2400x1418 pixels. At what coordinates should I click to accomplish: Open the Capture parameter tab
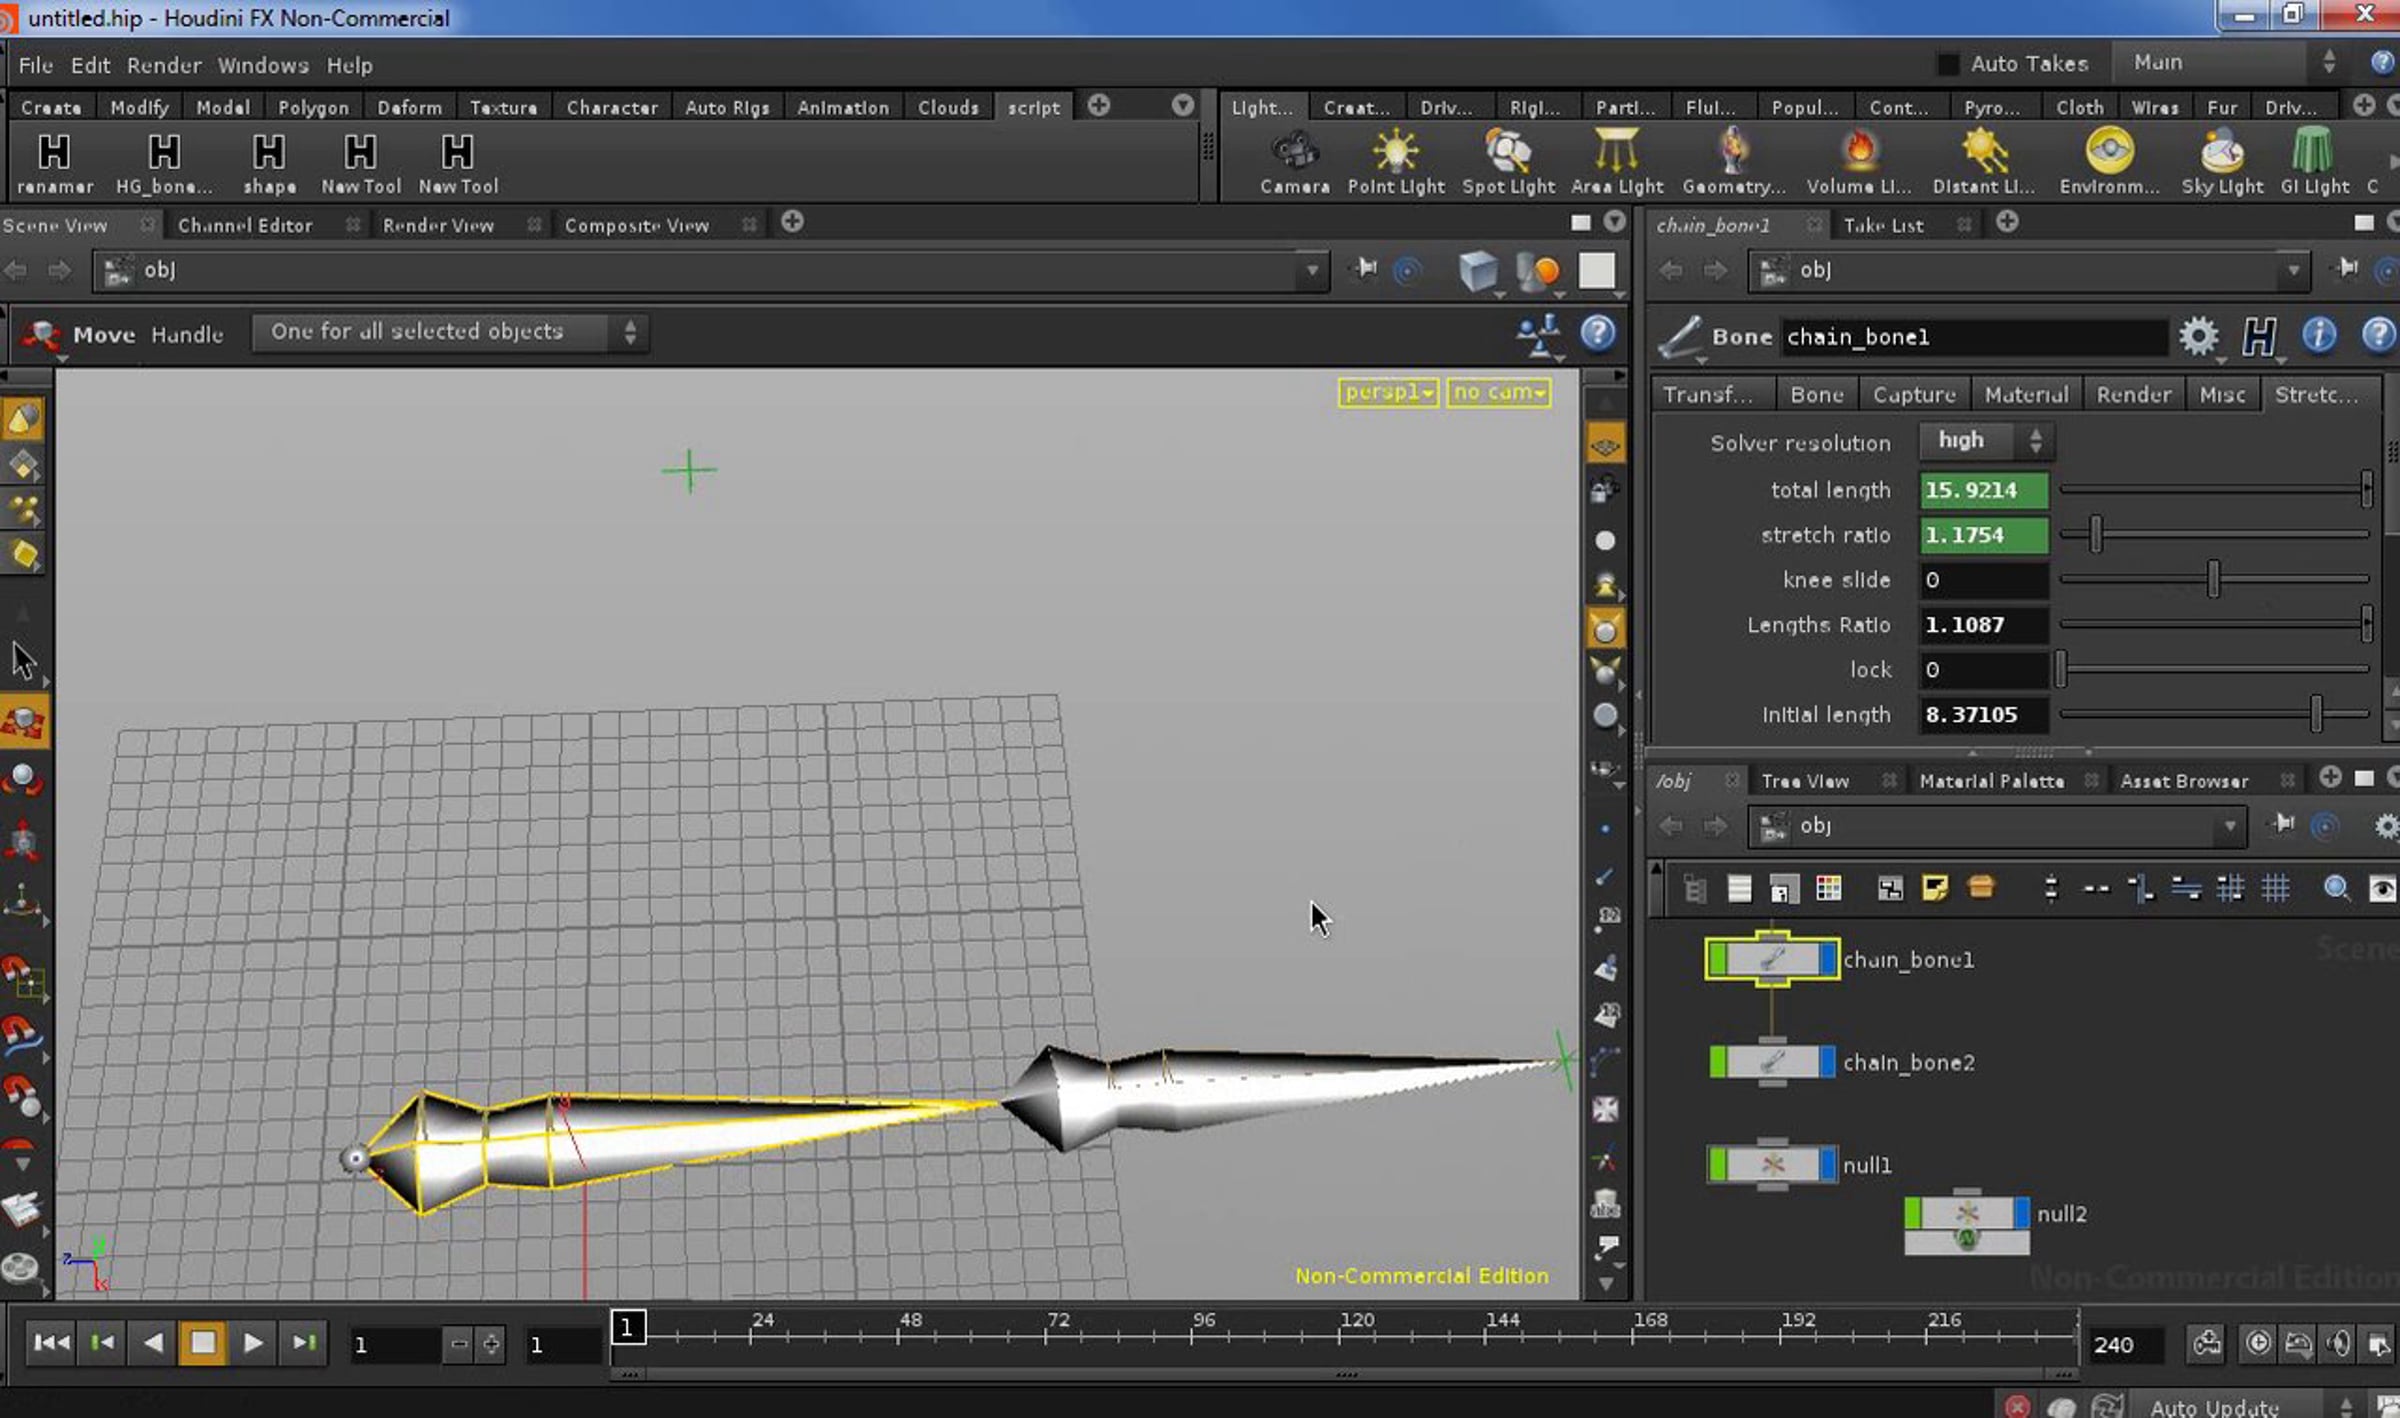pyautogui.click(x=1914, y=395)
